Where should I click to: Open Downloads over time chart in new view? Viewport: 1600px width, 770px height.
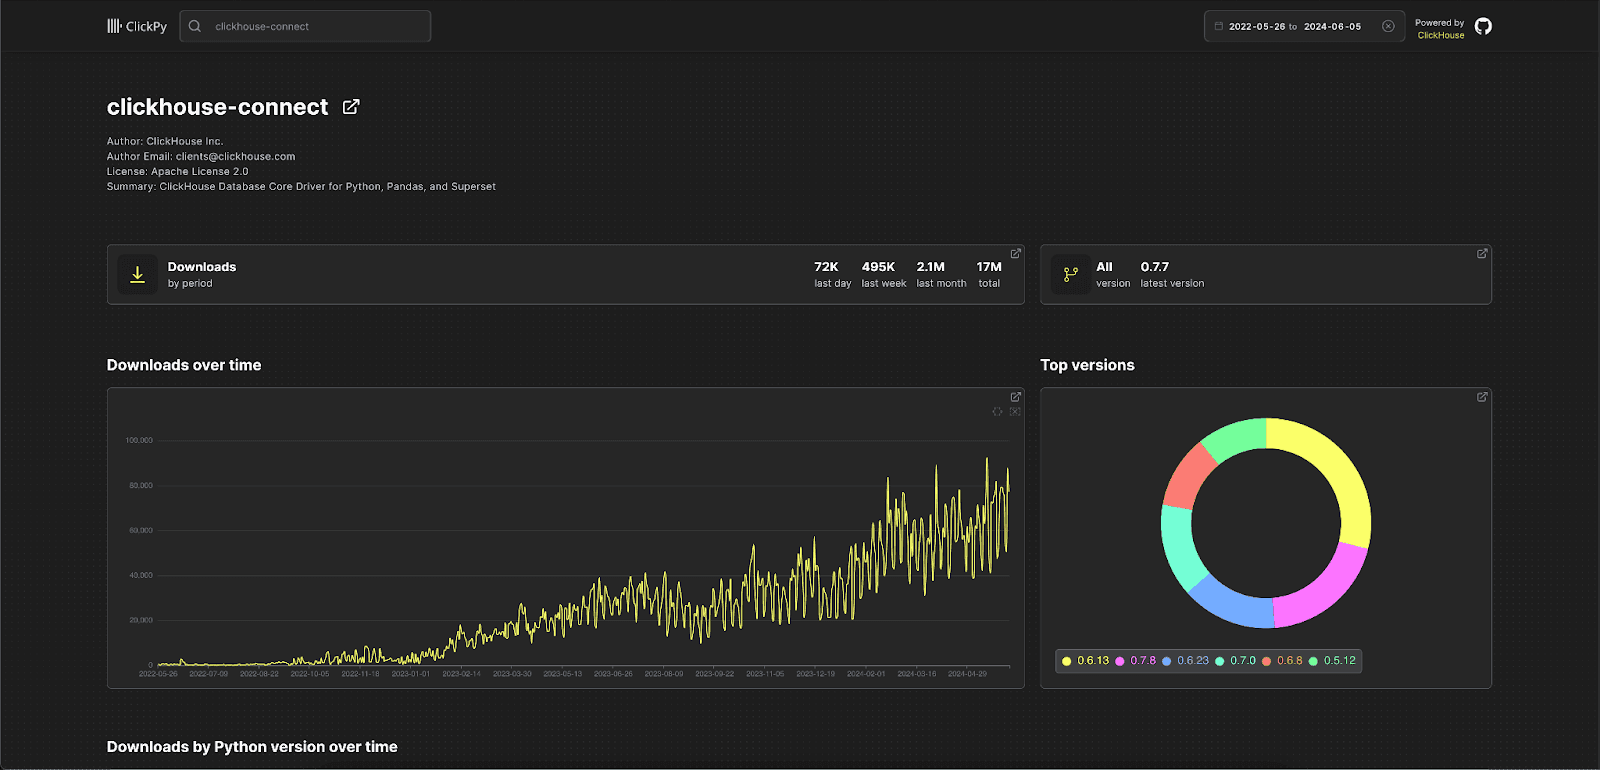[1015, 397]
